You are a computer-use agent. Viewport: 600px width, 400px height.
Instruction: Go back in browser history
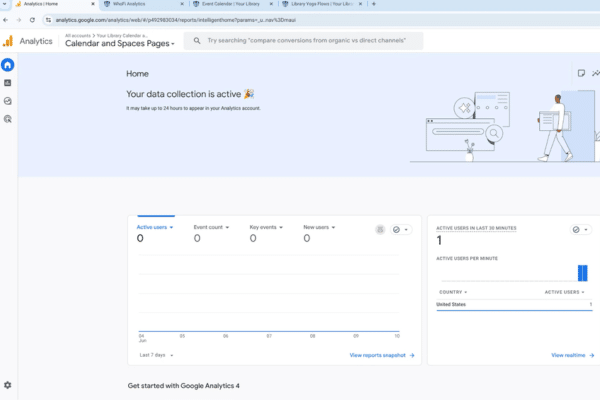point(5,20)
